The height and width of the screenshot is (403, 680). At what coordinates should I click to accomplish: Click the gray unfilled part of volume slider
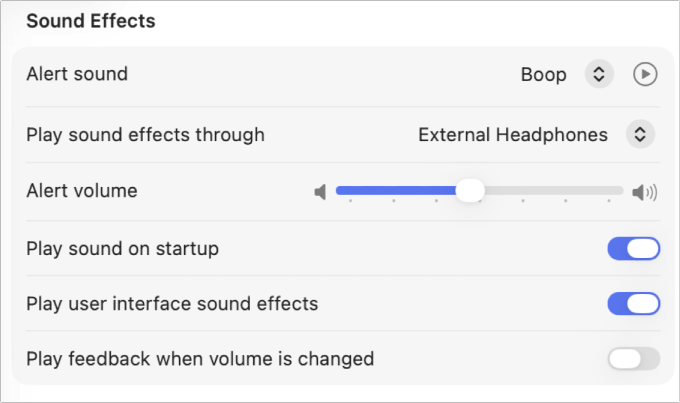pyautogui.click(x=550, y=190)
